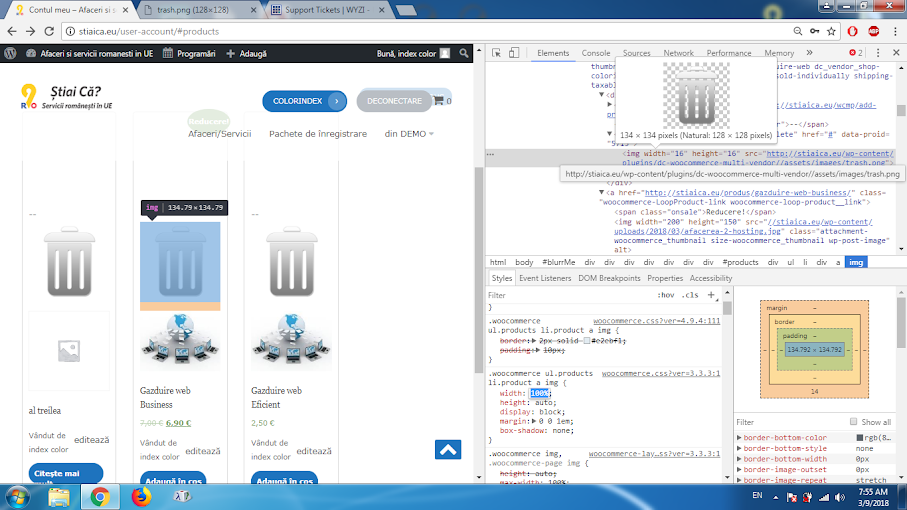Bookmark this page with the star icon
The image size is (907, 510).
[831, 31]
